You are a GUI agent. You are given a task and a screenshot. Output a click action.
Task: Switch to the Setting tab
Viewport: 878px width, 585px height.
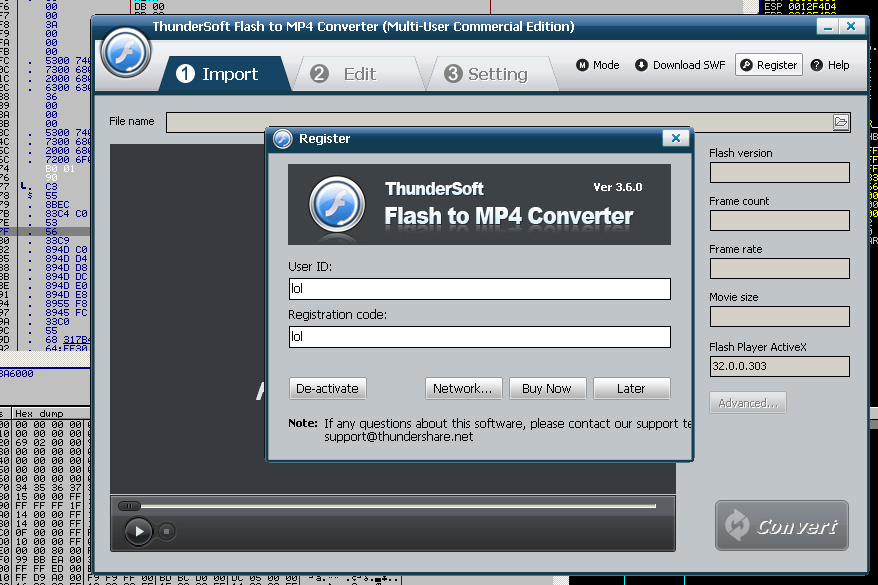(493, 73)
